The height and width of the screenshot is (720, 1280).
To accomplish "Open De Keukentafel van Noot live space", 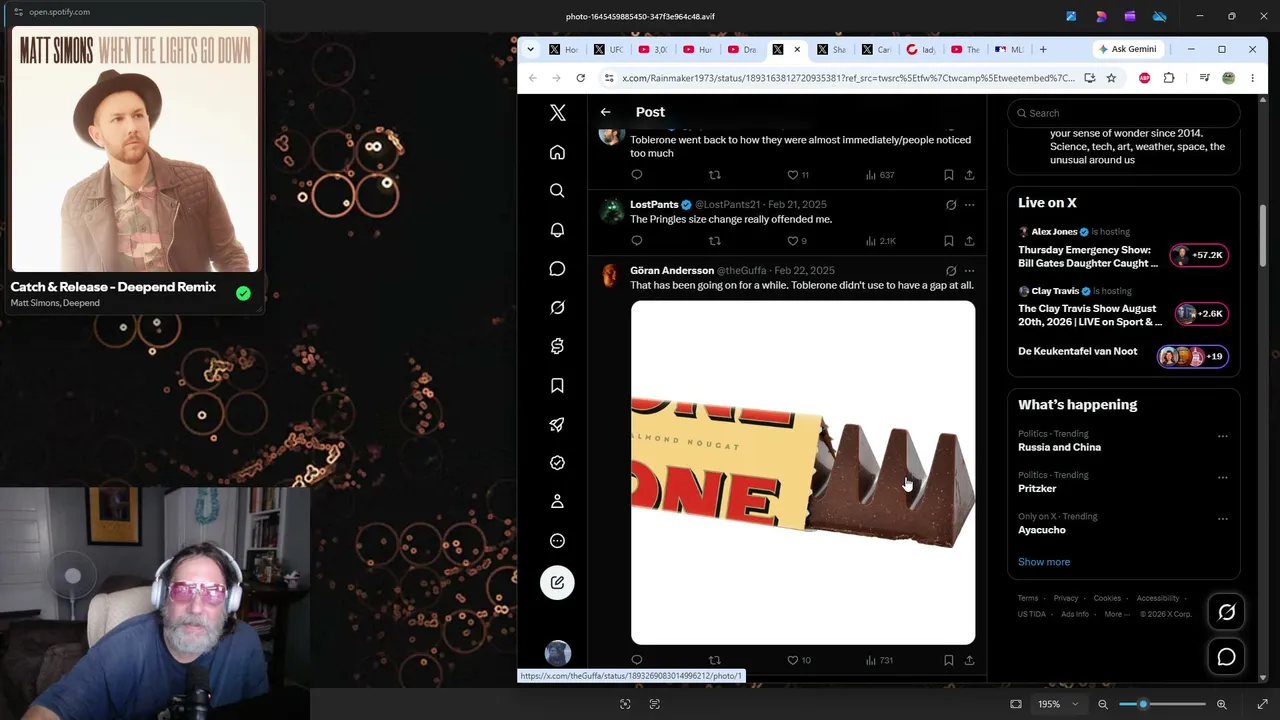I will 1077,352.
